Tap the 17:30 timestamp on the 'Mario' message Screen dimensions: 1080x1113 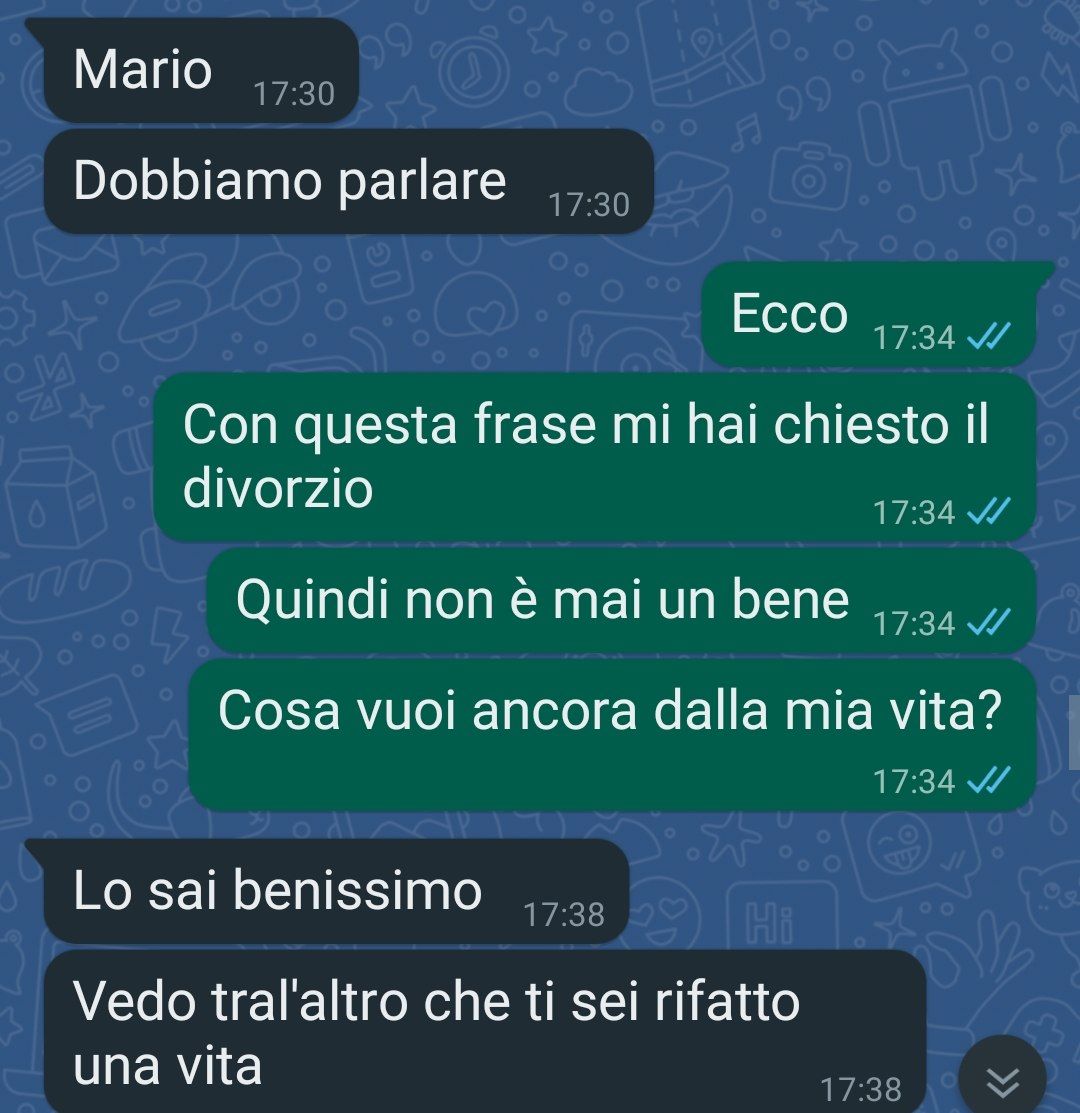click(x=294, y=94)
